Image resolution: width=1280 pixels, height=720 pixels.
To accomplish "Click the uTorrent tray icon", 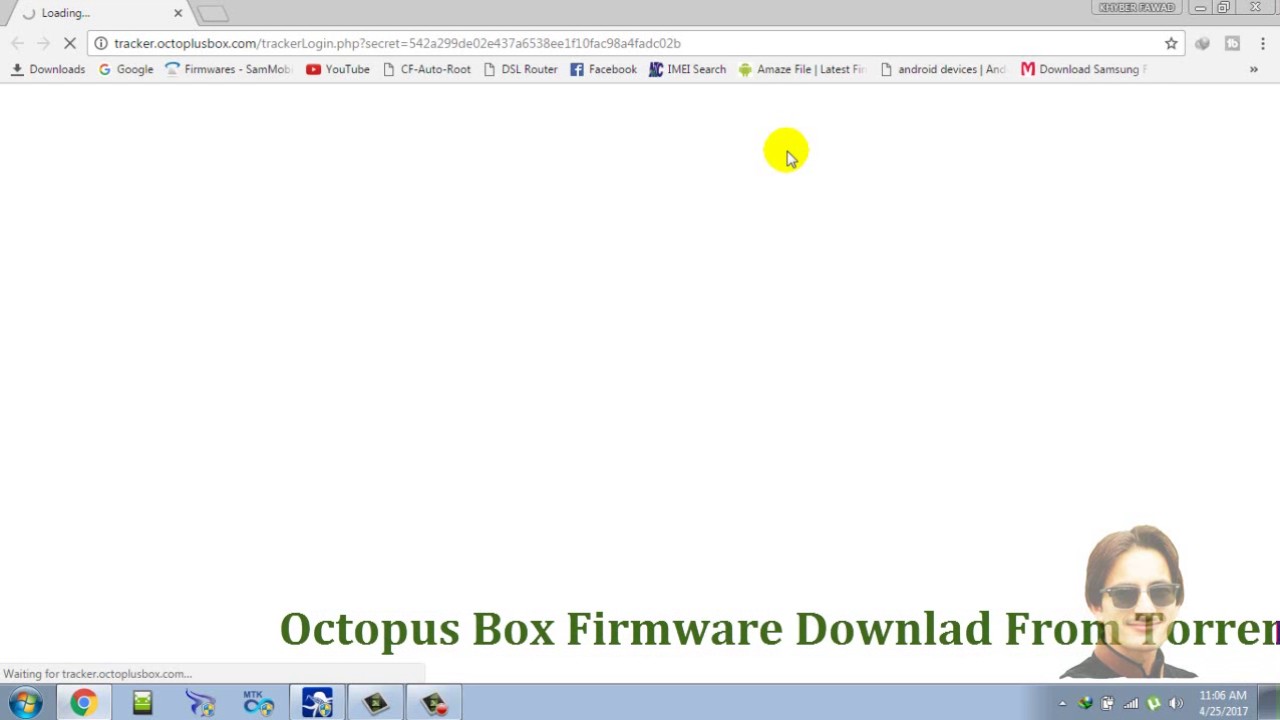I will click(x=1153, y=703).
